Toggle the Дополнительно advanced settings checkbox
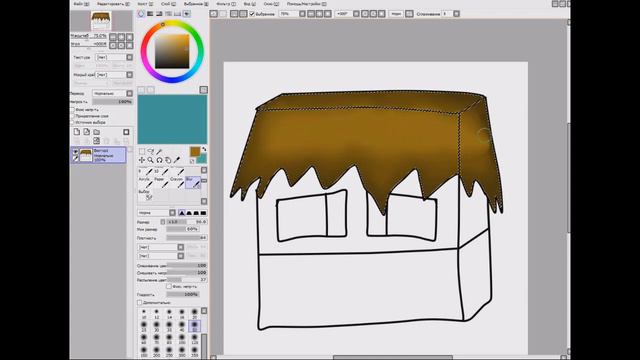Viewport: 640px width, 360px height. coord(140,302)
